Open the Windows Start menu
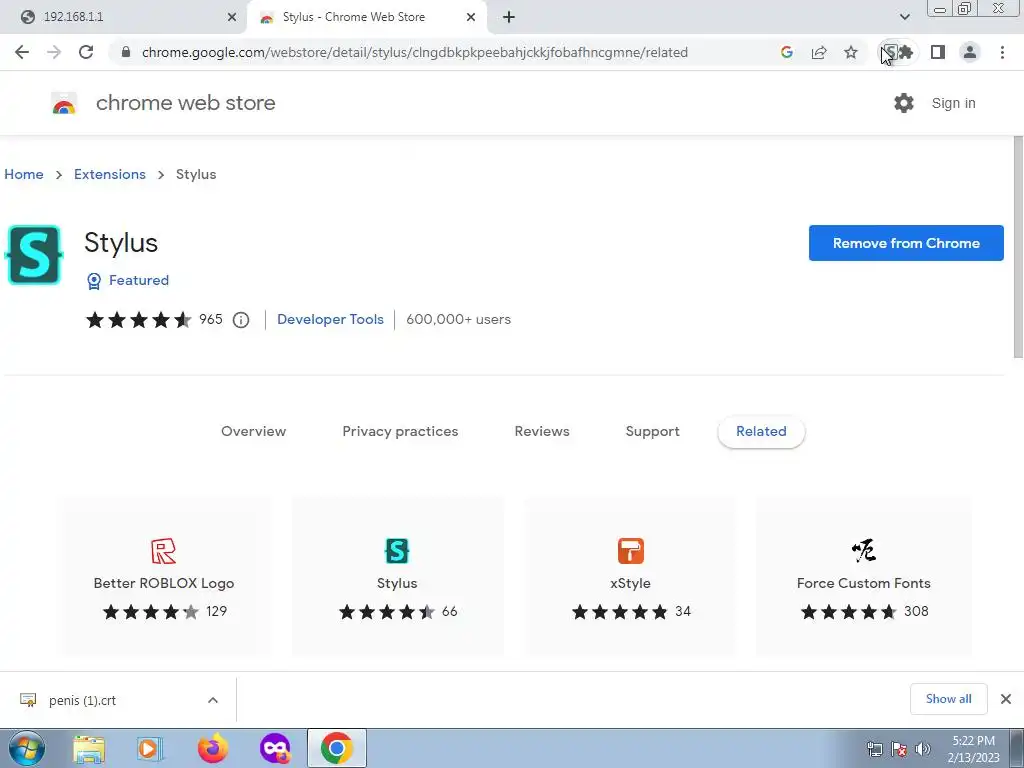This screenshot has height=768, width=1024. click(x=27, y=748)
